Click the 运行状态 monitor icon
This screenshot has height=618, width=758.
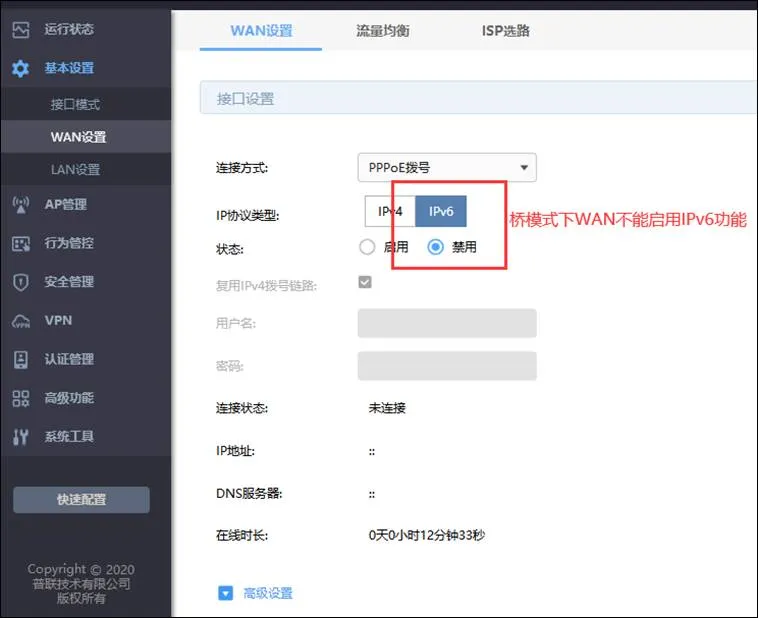pos(21,29)
